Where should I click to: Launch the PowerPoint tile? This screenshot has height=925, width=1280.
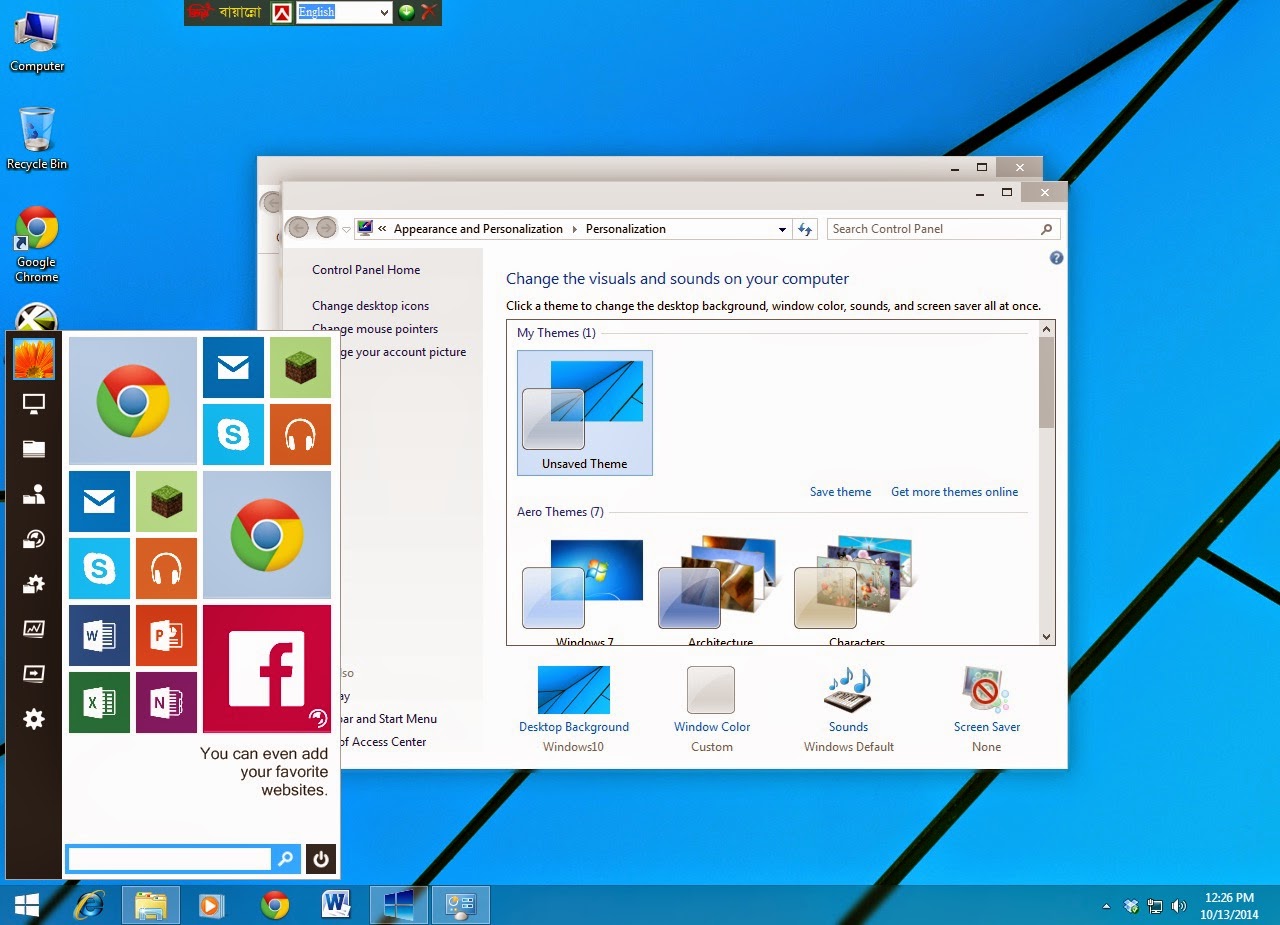point(166,635)
